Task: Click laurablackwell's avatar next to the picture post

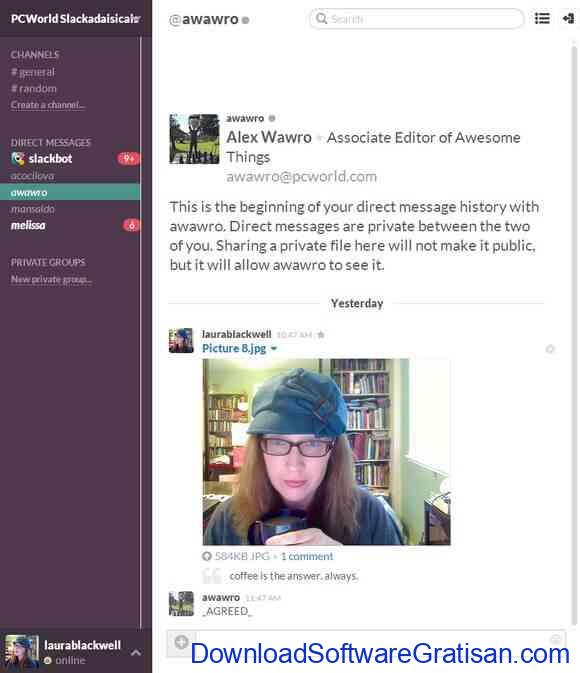Action: (181, 341)
